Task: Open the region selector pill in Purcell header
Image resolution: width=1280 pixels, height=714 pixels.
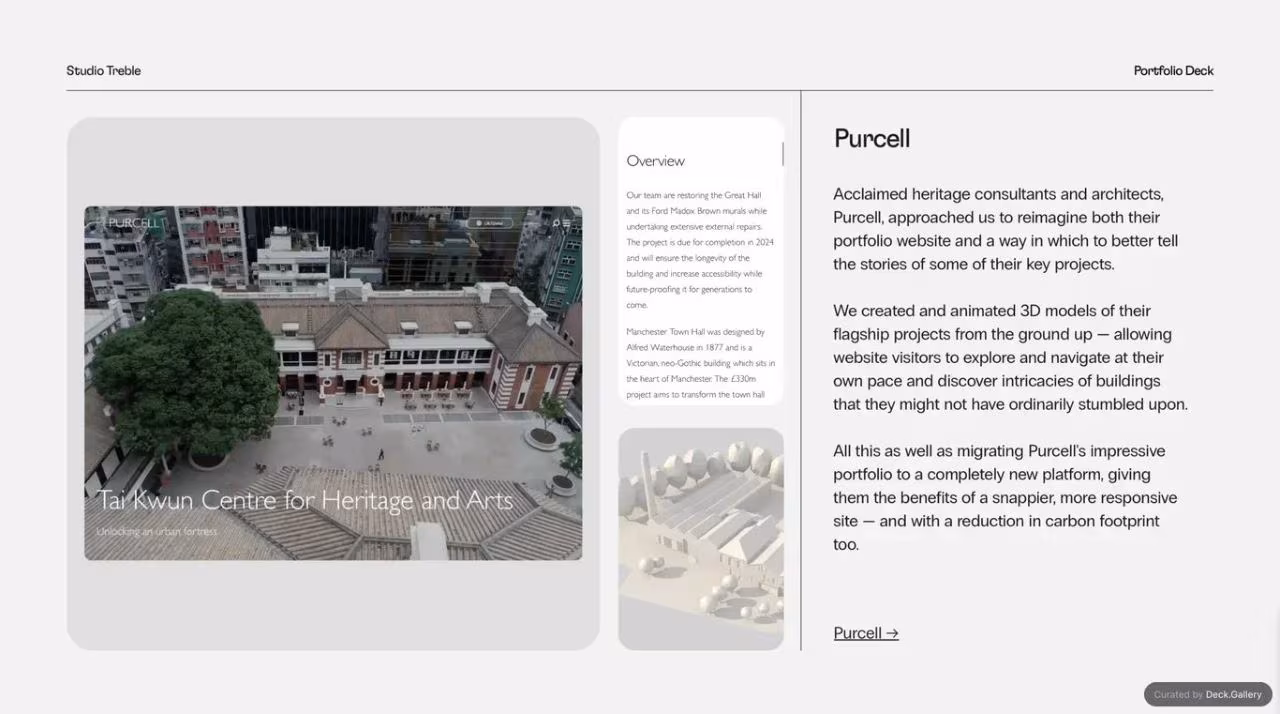Action: click(490, 223)
